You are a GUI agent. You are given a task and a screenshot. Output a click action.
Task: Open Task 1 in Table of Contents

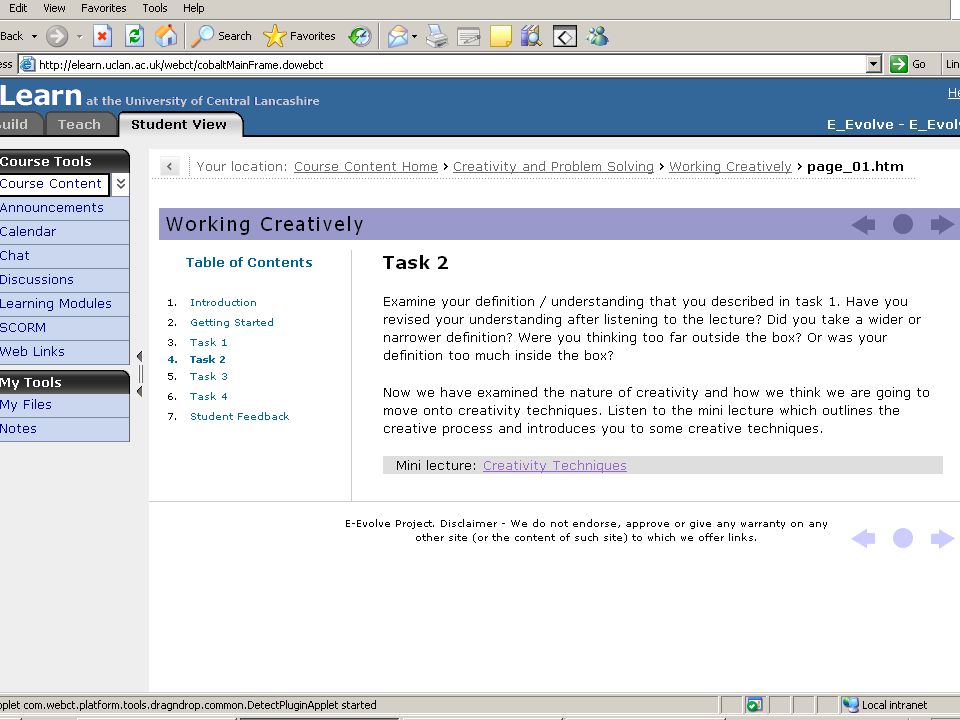click(208, 342)
